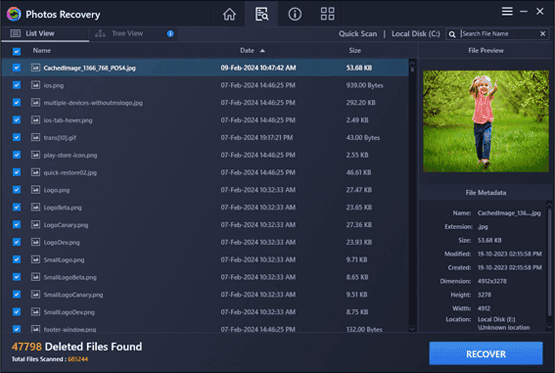
Task: Click file icon for CachedImage_1366_768_POS4.jpg
Action: coord(35,68)
